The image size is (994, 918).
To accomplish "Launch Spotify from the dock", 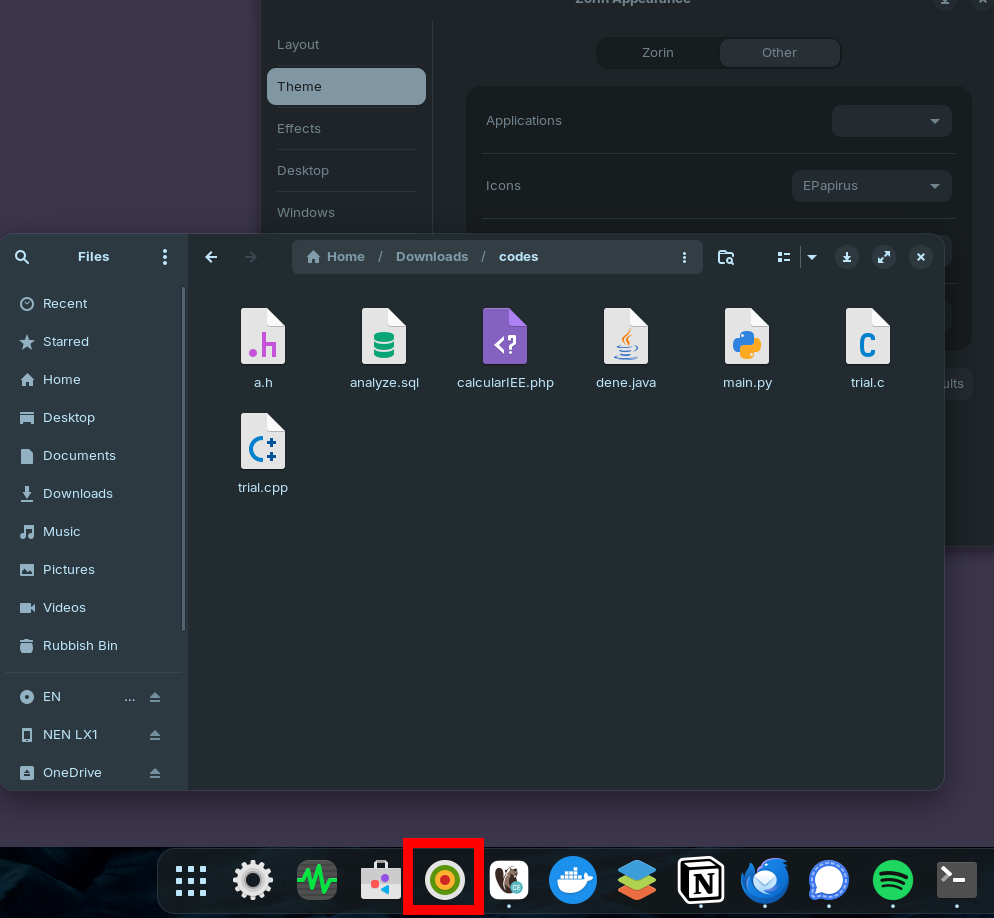I will pos(893,881).
